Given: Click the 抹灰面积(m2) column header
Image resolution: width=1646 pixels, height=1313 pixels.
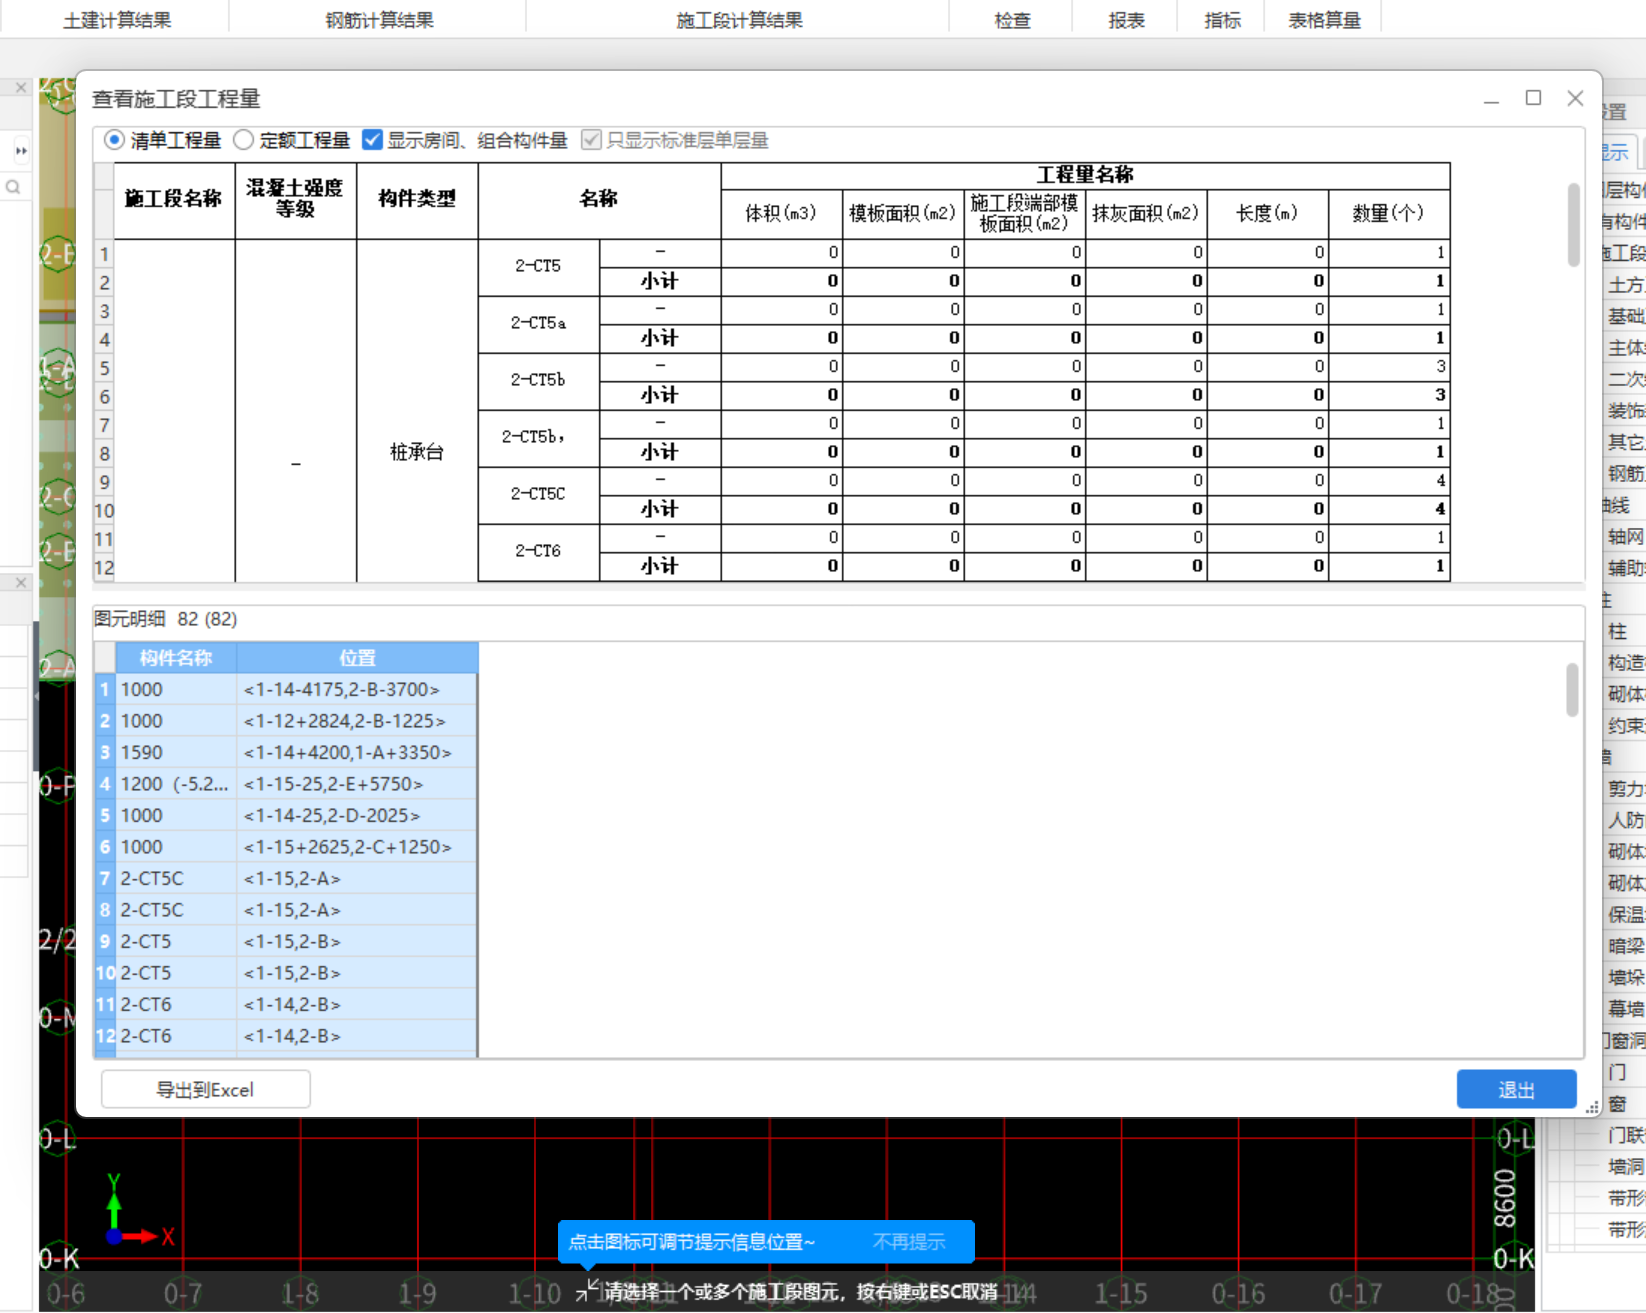Looking at the screenshot, I should coord(1146,213).
